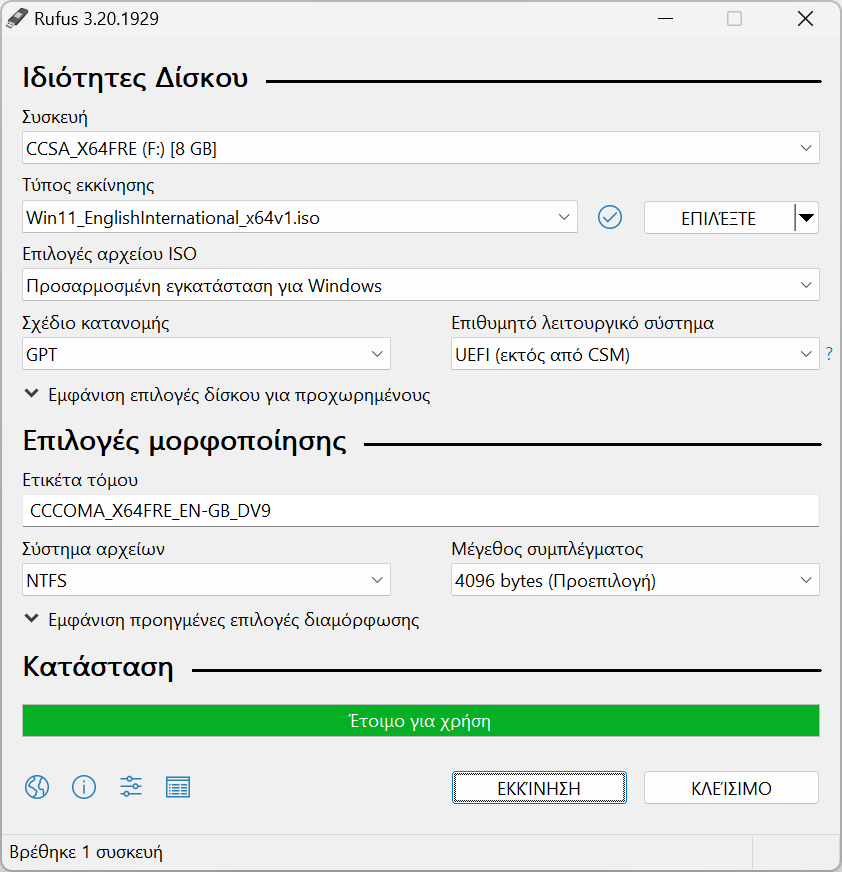Open the GPT partition scheme dropdown
The width and height of the screenshot is (842, 872).
coord(206,354)
